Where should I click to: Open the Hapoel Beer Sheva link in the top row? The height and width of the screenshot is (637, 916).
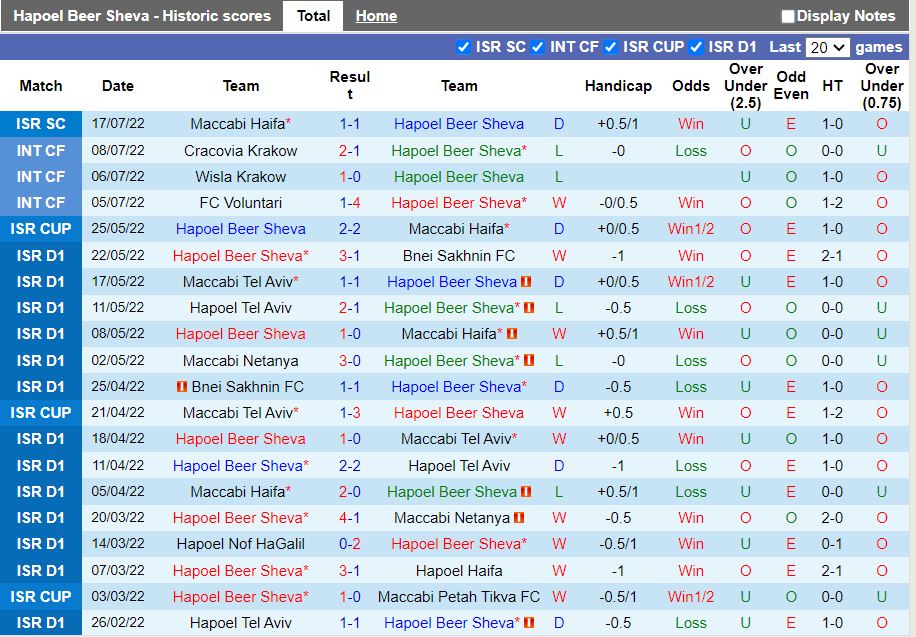point(458,124)
